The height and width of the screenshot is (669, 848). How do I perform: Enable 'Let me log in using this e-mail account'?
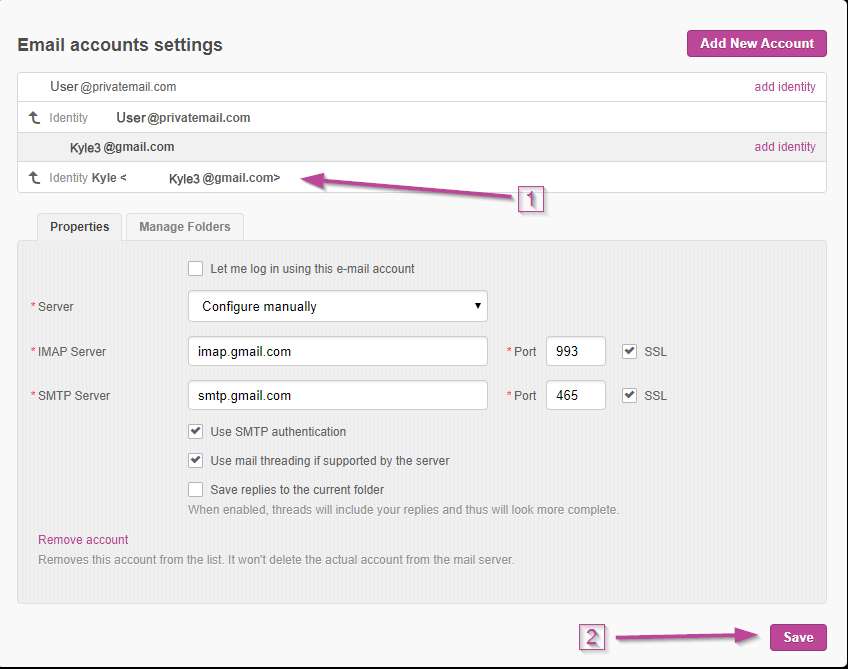196,269
